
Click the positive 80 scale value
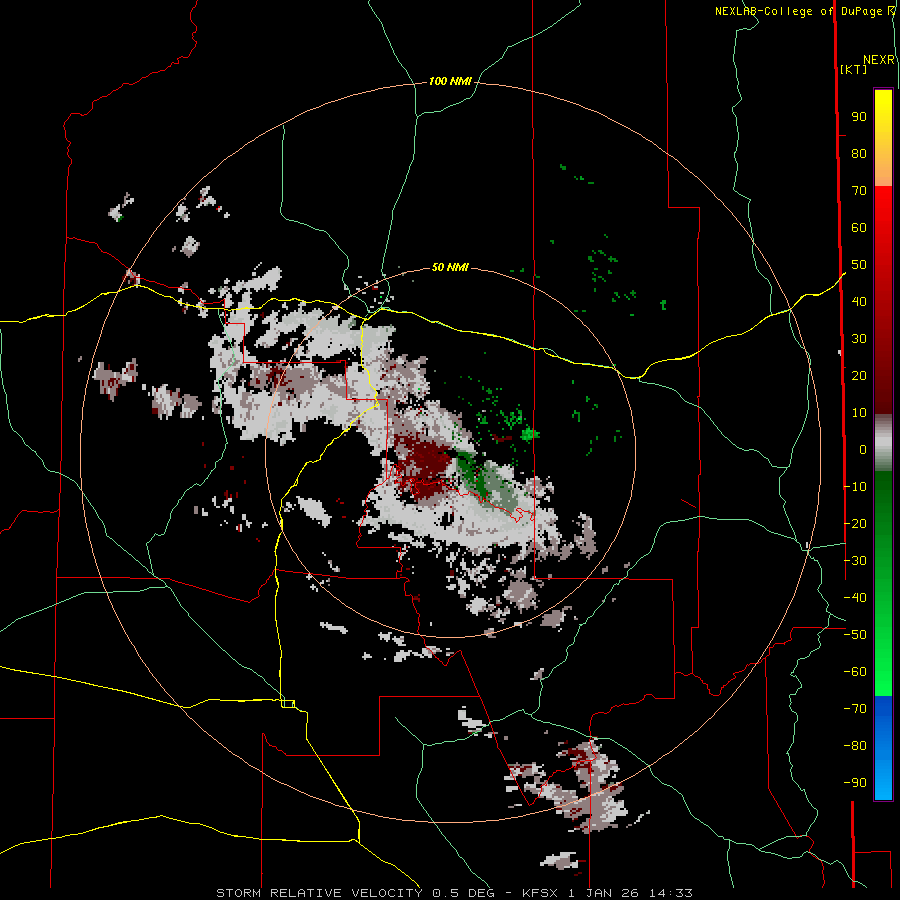coord(859,154)
